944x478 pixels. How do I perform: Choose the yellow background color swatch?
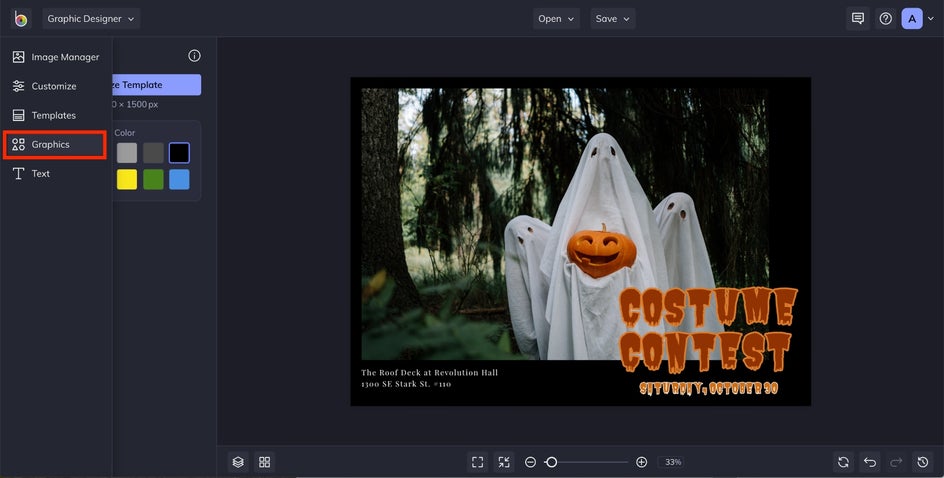pos(127,179)
